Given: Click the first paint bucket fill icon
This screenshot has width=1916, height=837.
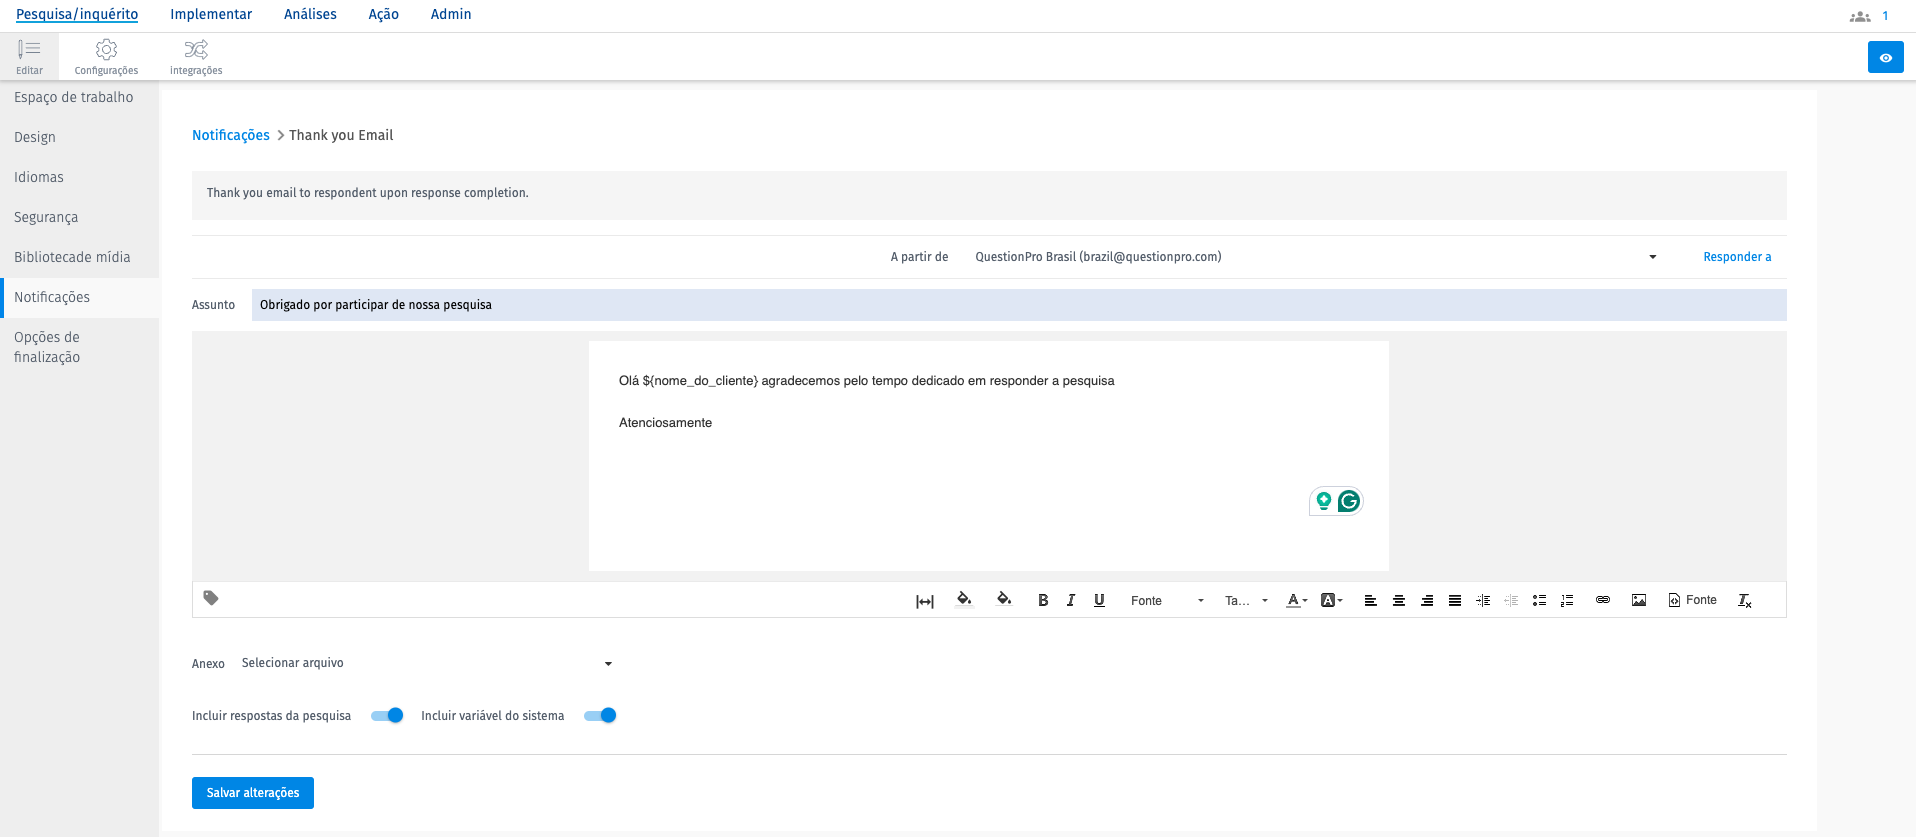Looking at the screenshot, I should [964, 599].
